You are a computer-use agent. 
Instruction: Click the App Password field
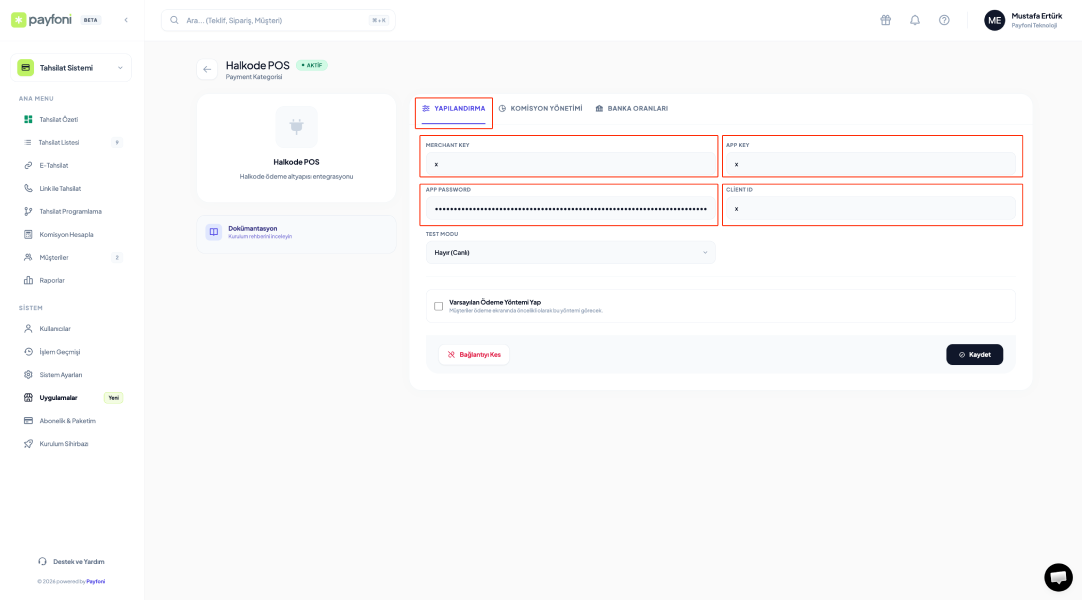coord(569,208)
